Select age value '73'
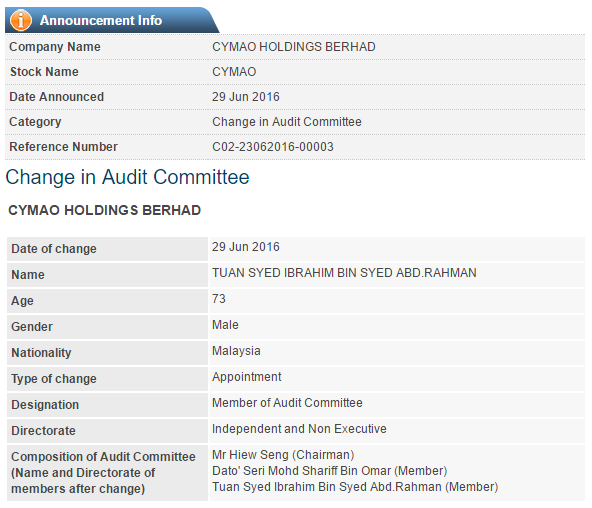The image size is (592, 508). (x=219, y=299)
